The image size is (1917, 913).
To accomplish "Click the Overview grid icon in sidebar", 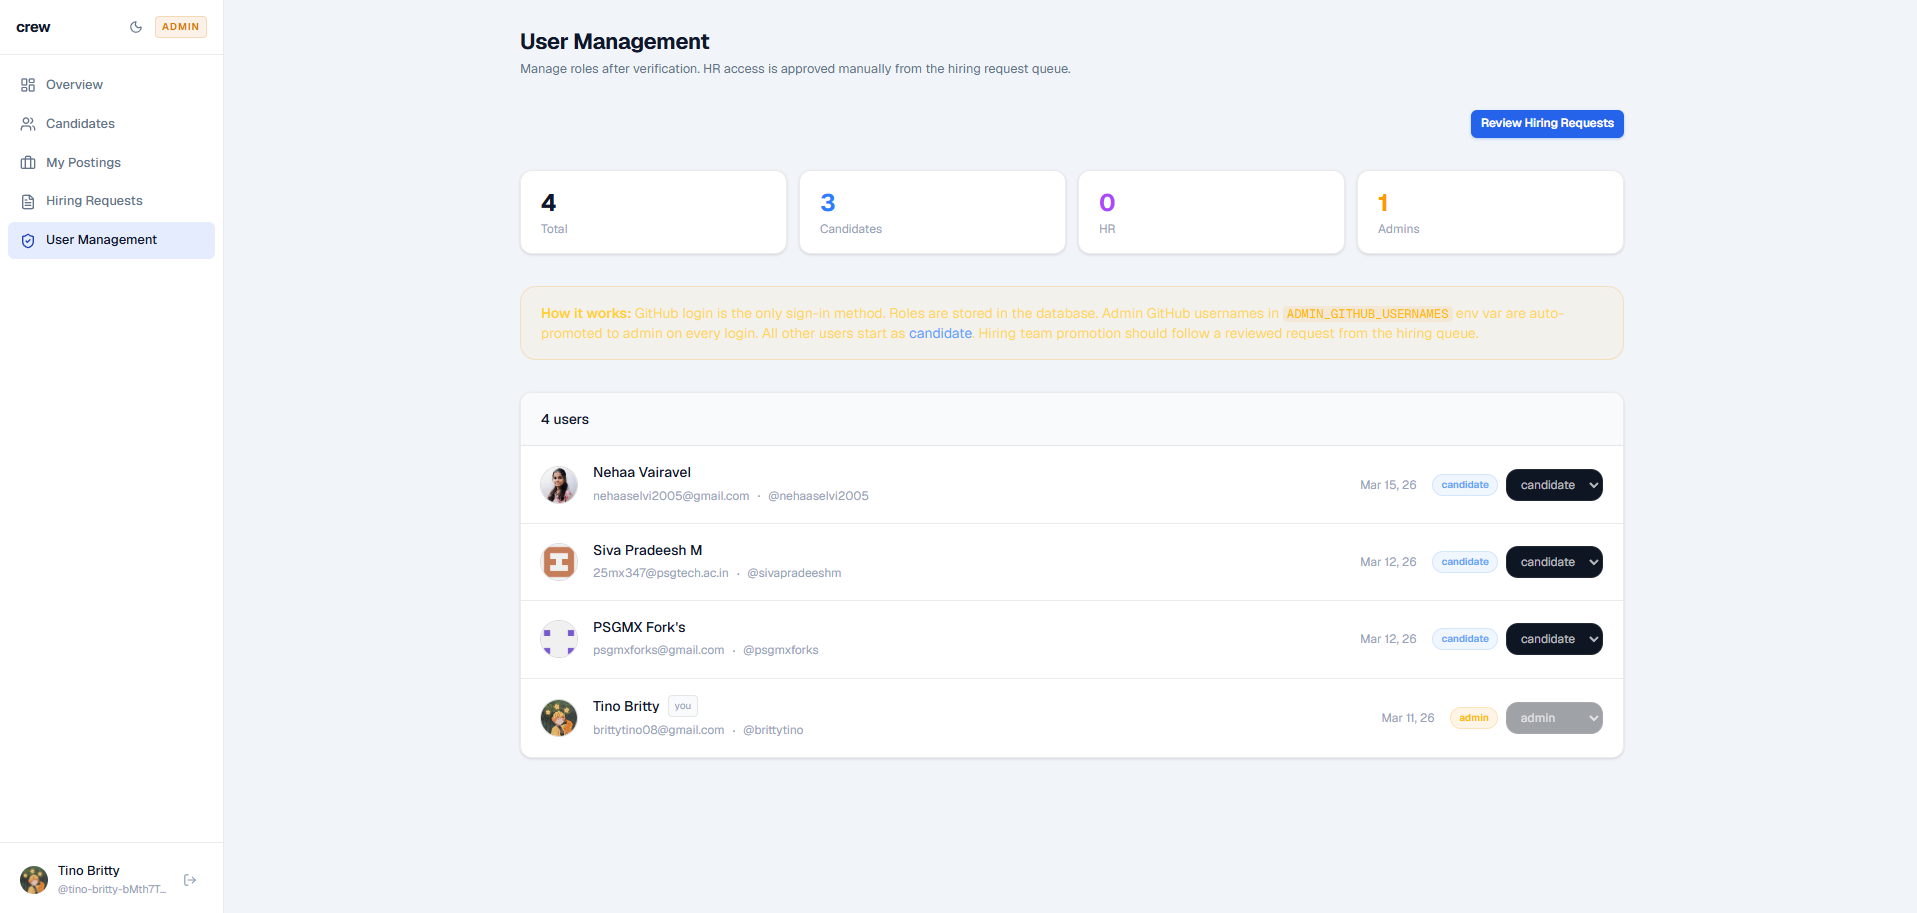I will 28,85.
